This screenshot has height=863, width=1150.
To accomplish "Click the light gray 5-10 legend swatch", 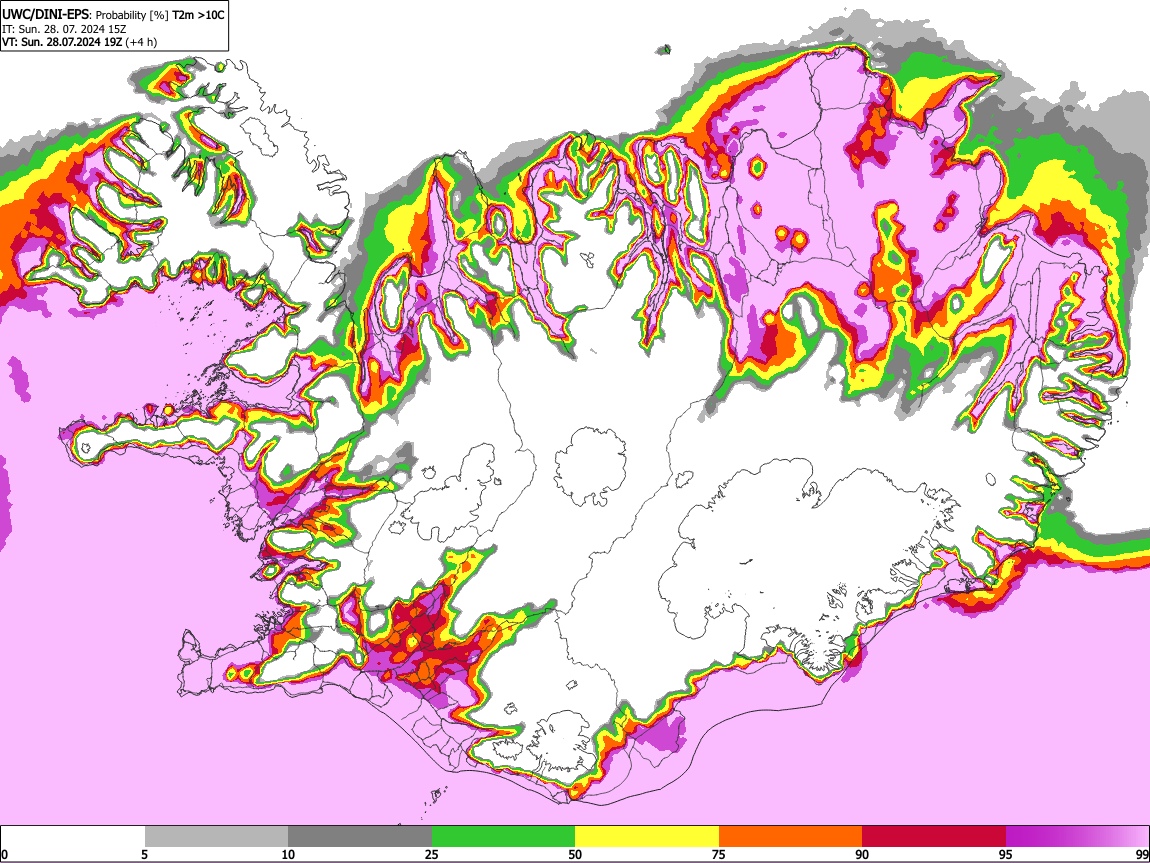I will click(216, 837).
